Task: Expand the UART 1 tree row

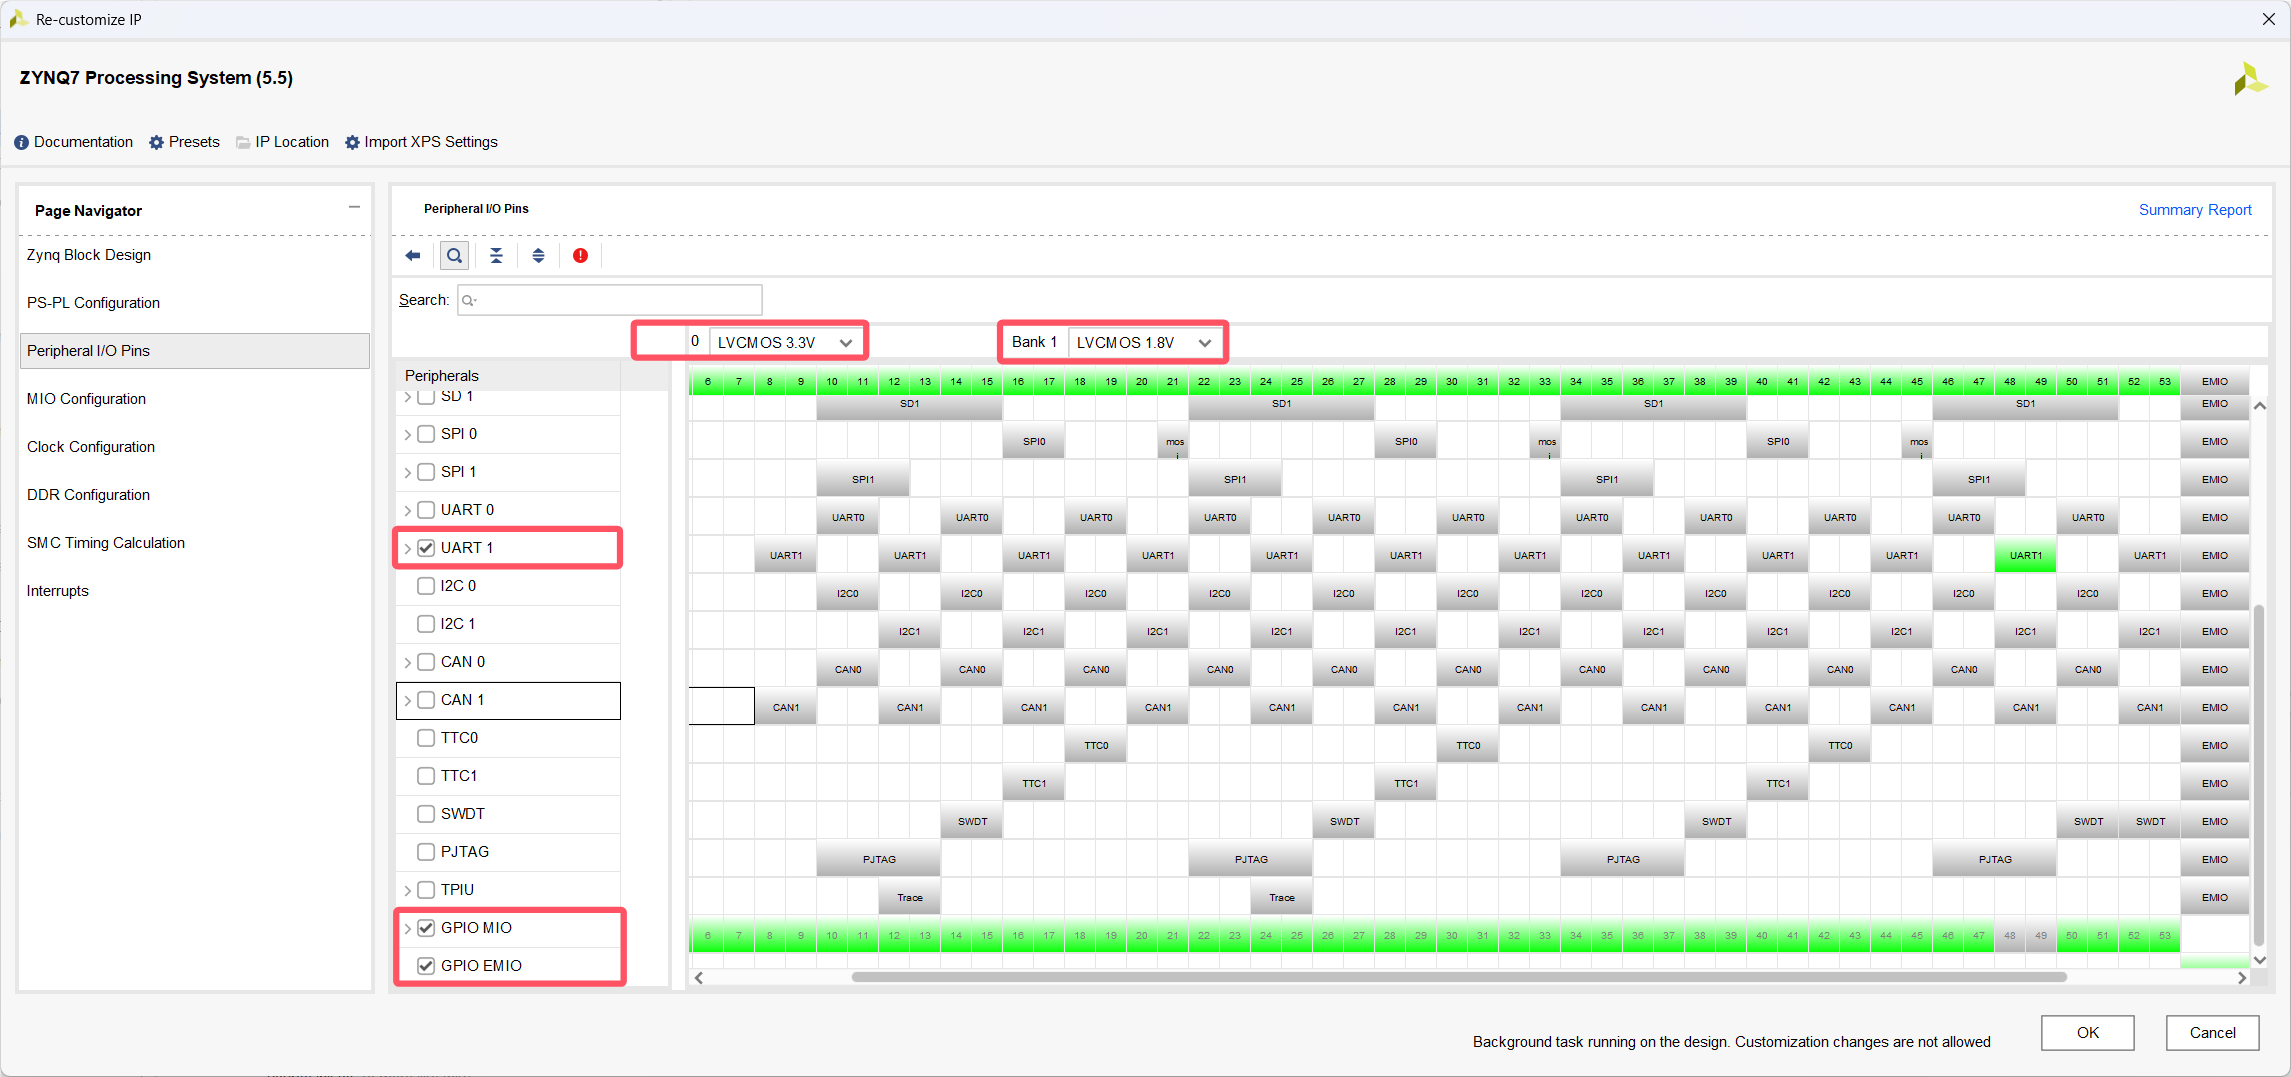Action: [x=407, y=548]
